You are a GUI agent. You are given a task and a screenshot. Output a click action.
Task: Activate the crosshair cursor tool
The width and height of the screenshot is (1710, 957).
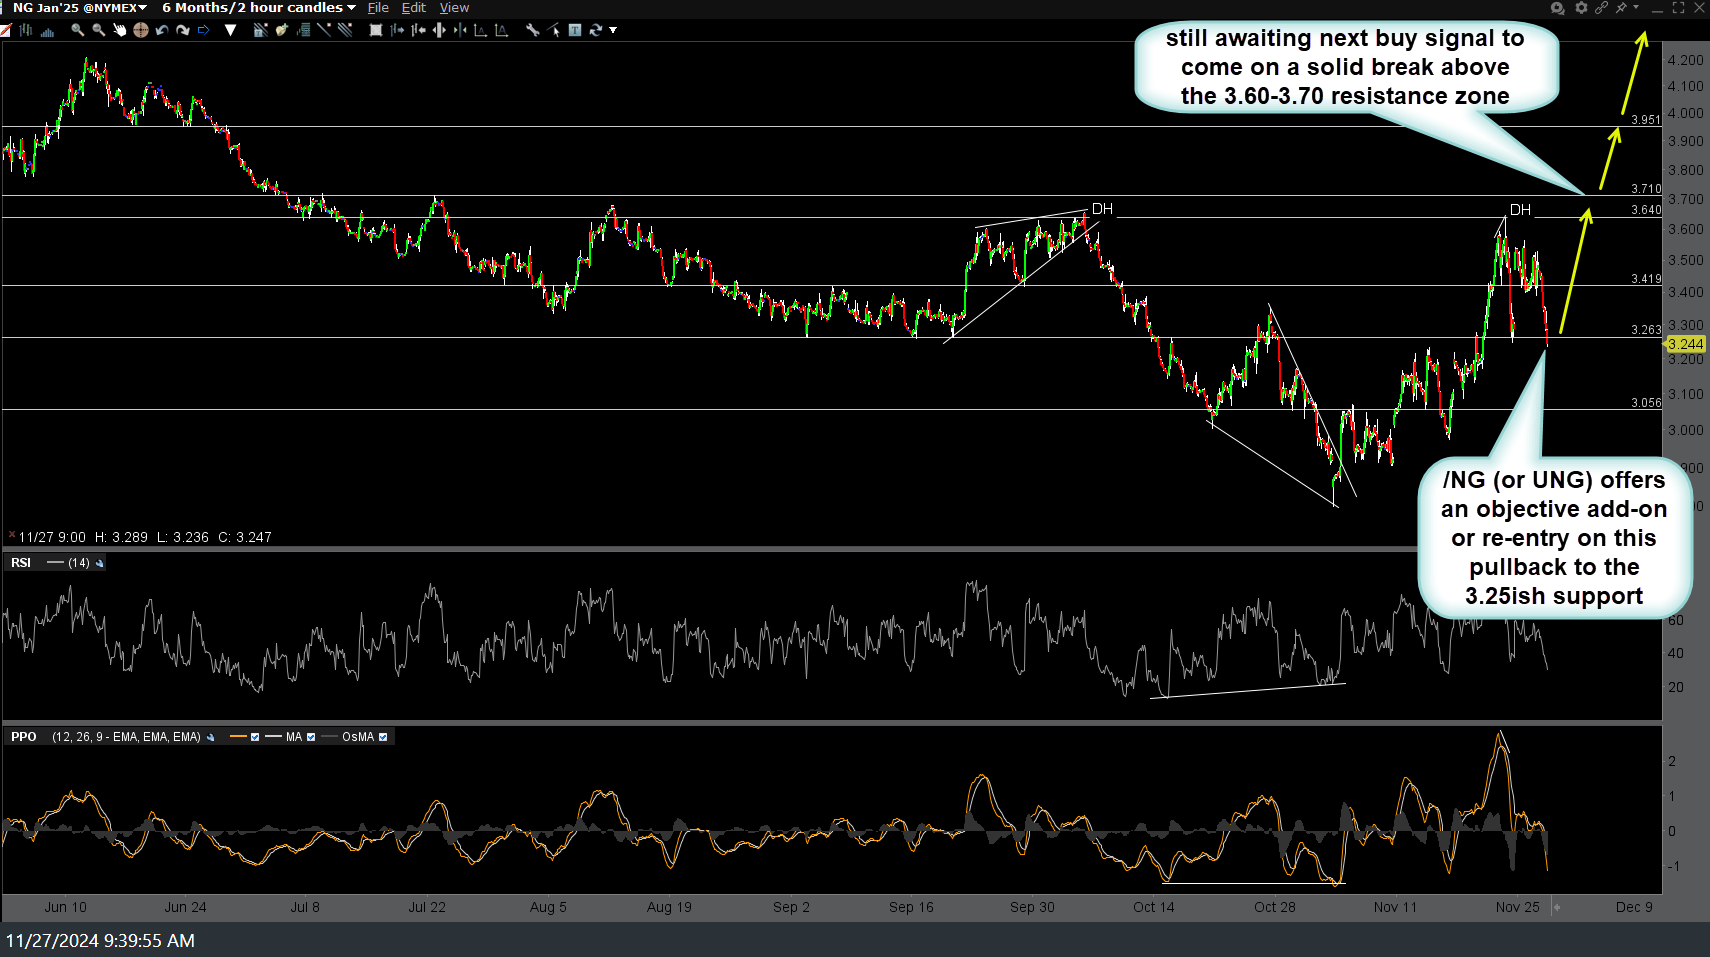click(141, 30)
